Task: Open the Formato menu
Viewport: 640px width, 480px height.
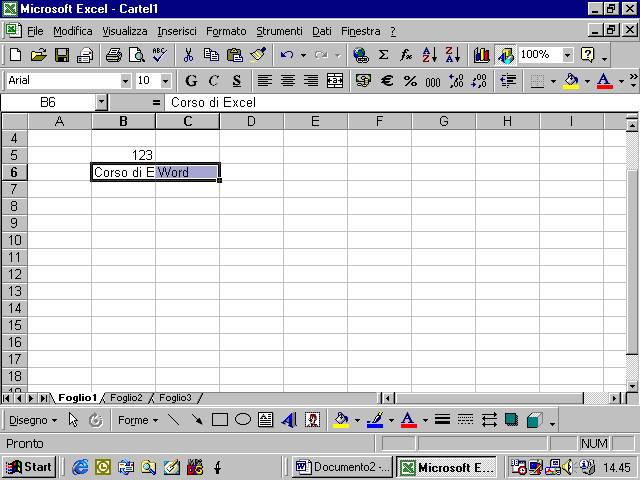Action: pos(226,31)
